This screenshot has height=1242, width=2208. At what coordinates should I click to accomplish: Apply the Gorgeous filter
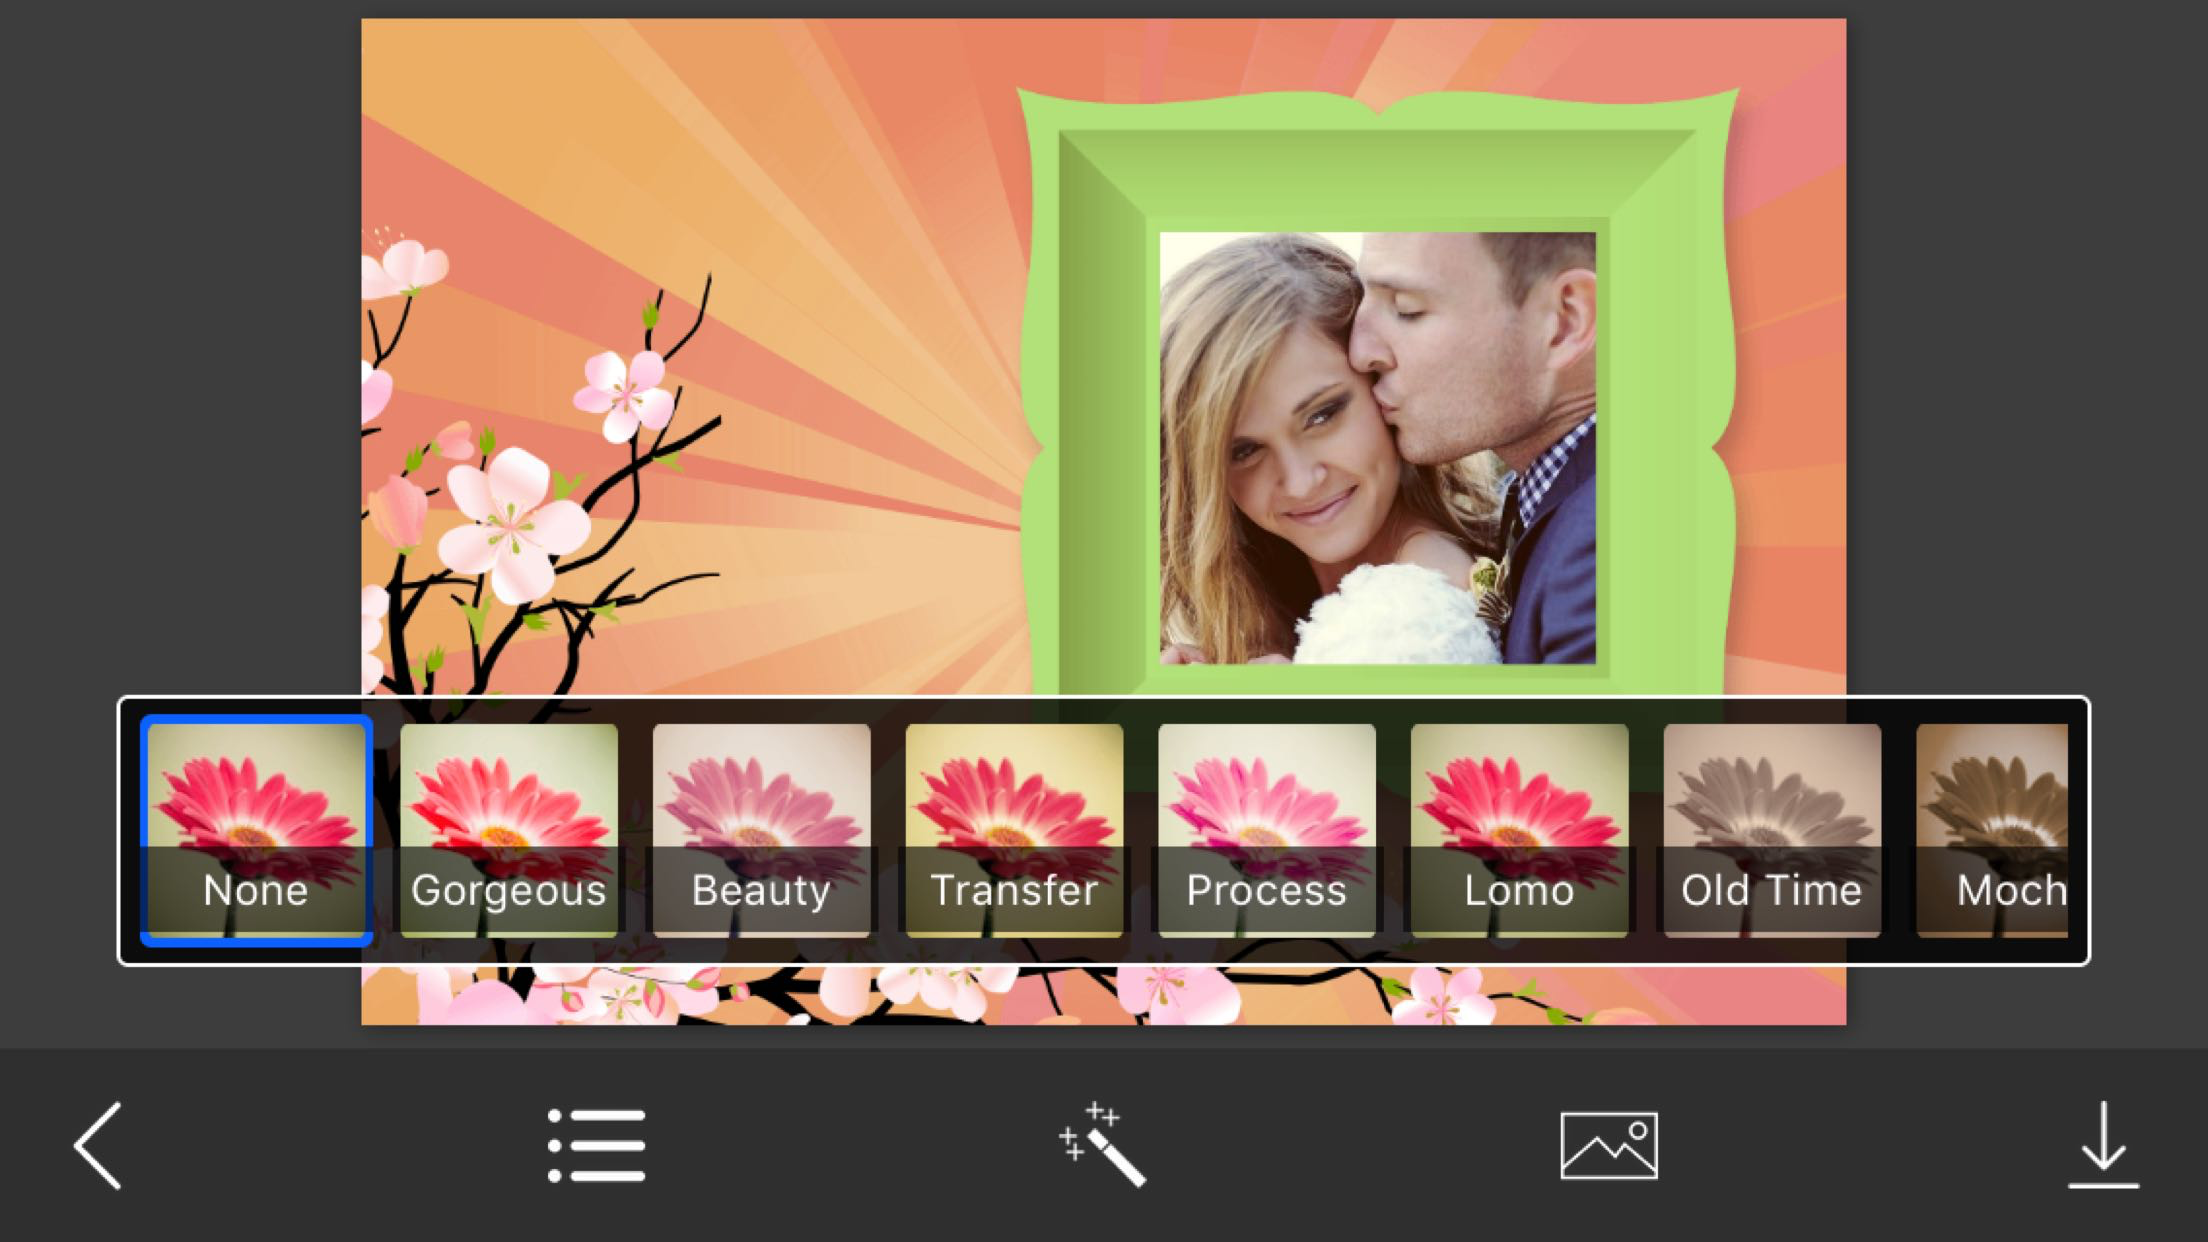(x=509, y=830)
